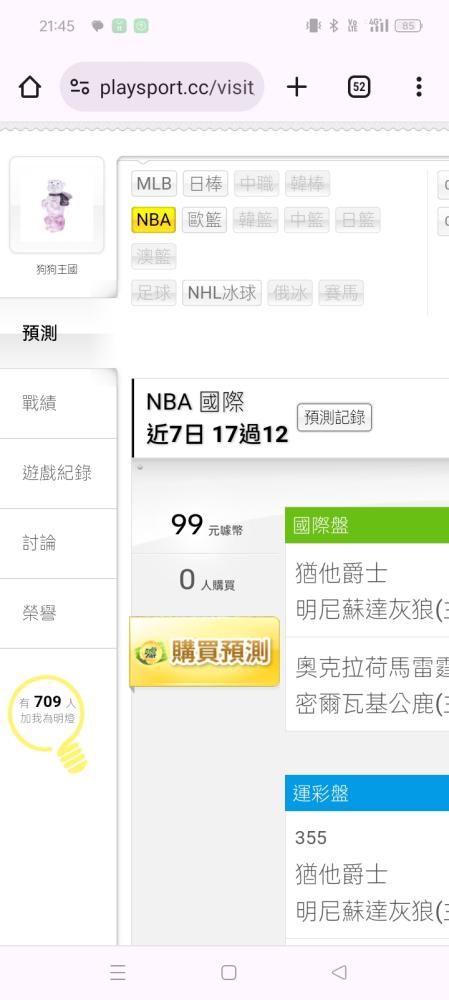
Task: Click the yellow 購買預測 button
Action: (205, 651)
